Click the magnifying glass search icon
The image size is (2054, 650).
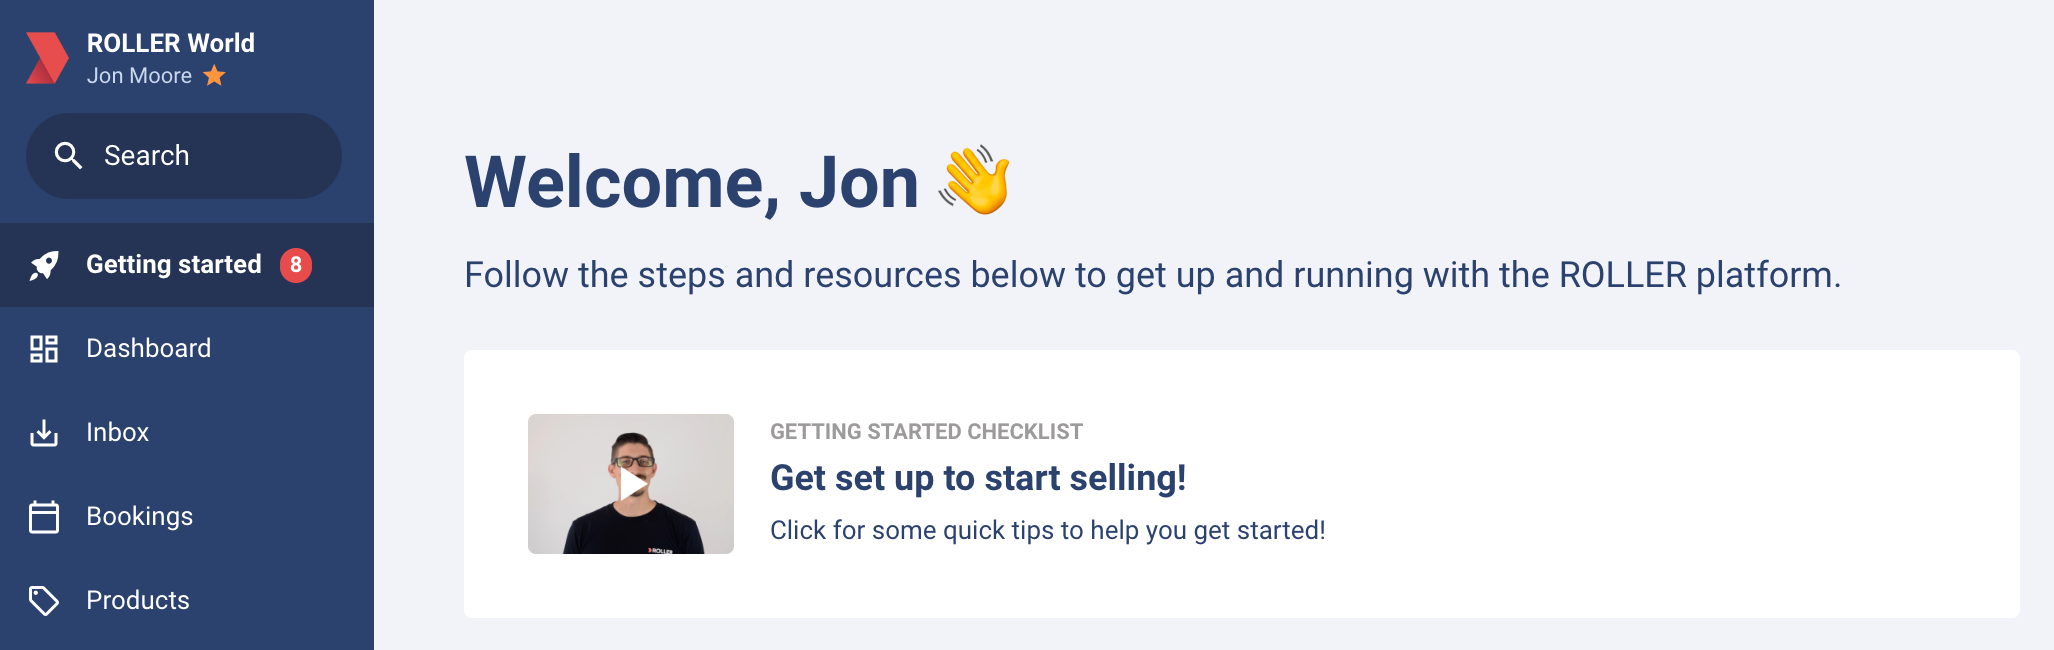pyautogui.click(x=68, y=155)
